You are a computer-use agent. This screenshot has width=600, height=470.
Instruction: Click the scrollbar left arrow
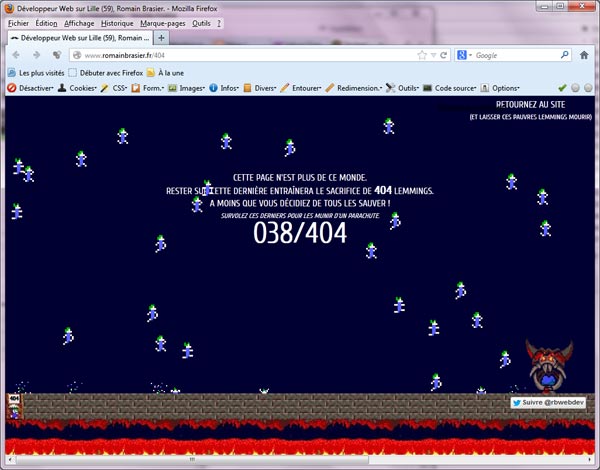click(10, 459)
